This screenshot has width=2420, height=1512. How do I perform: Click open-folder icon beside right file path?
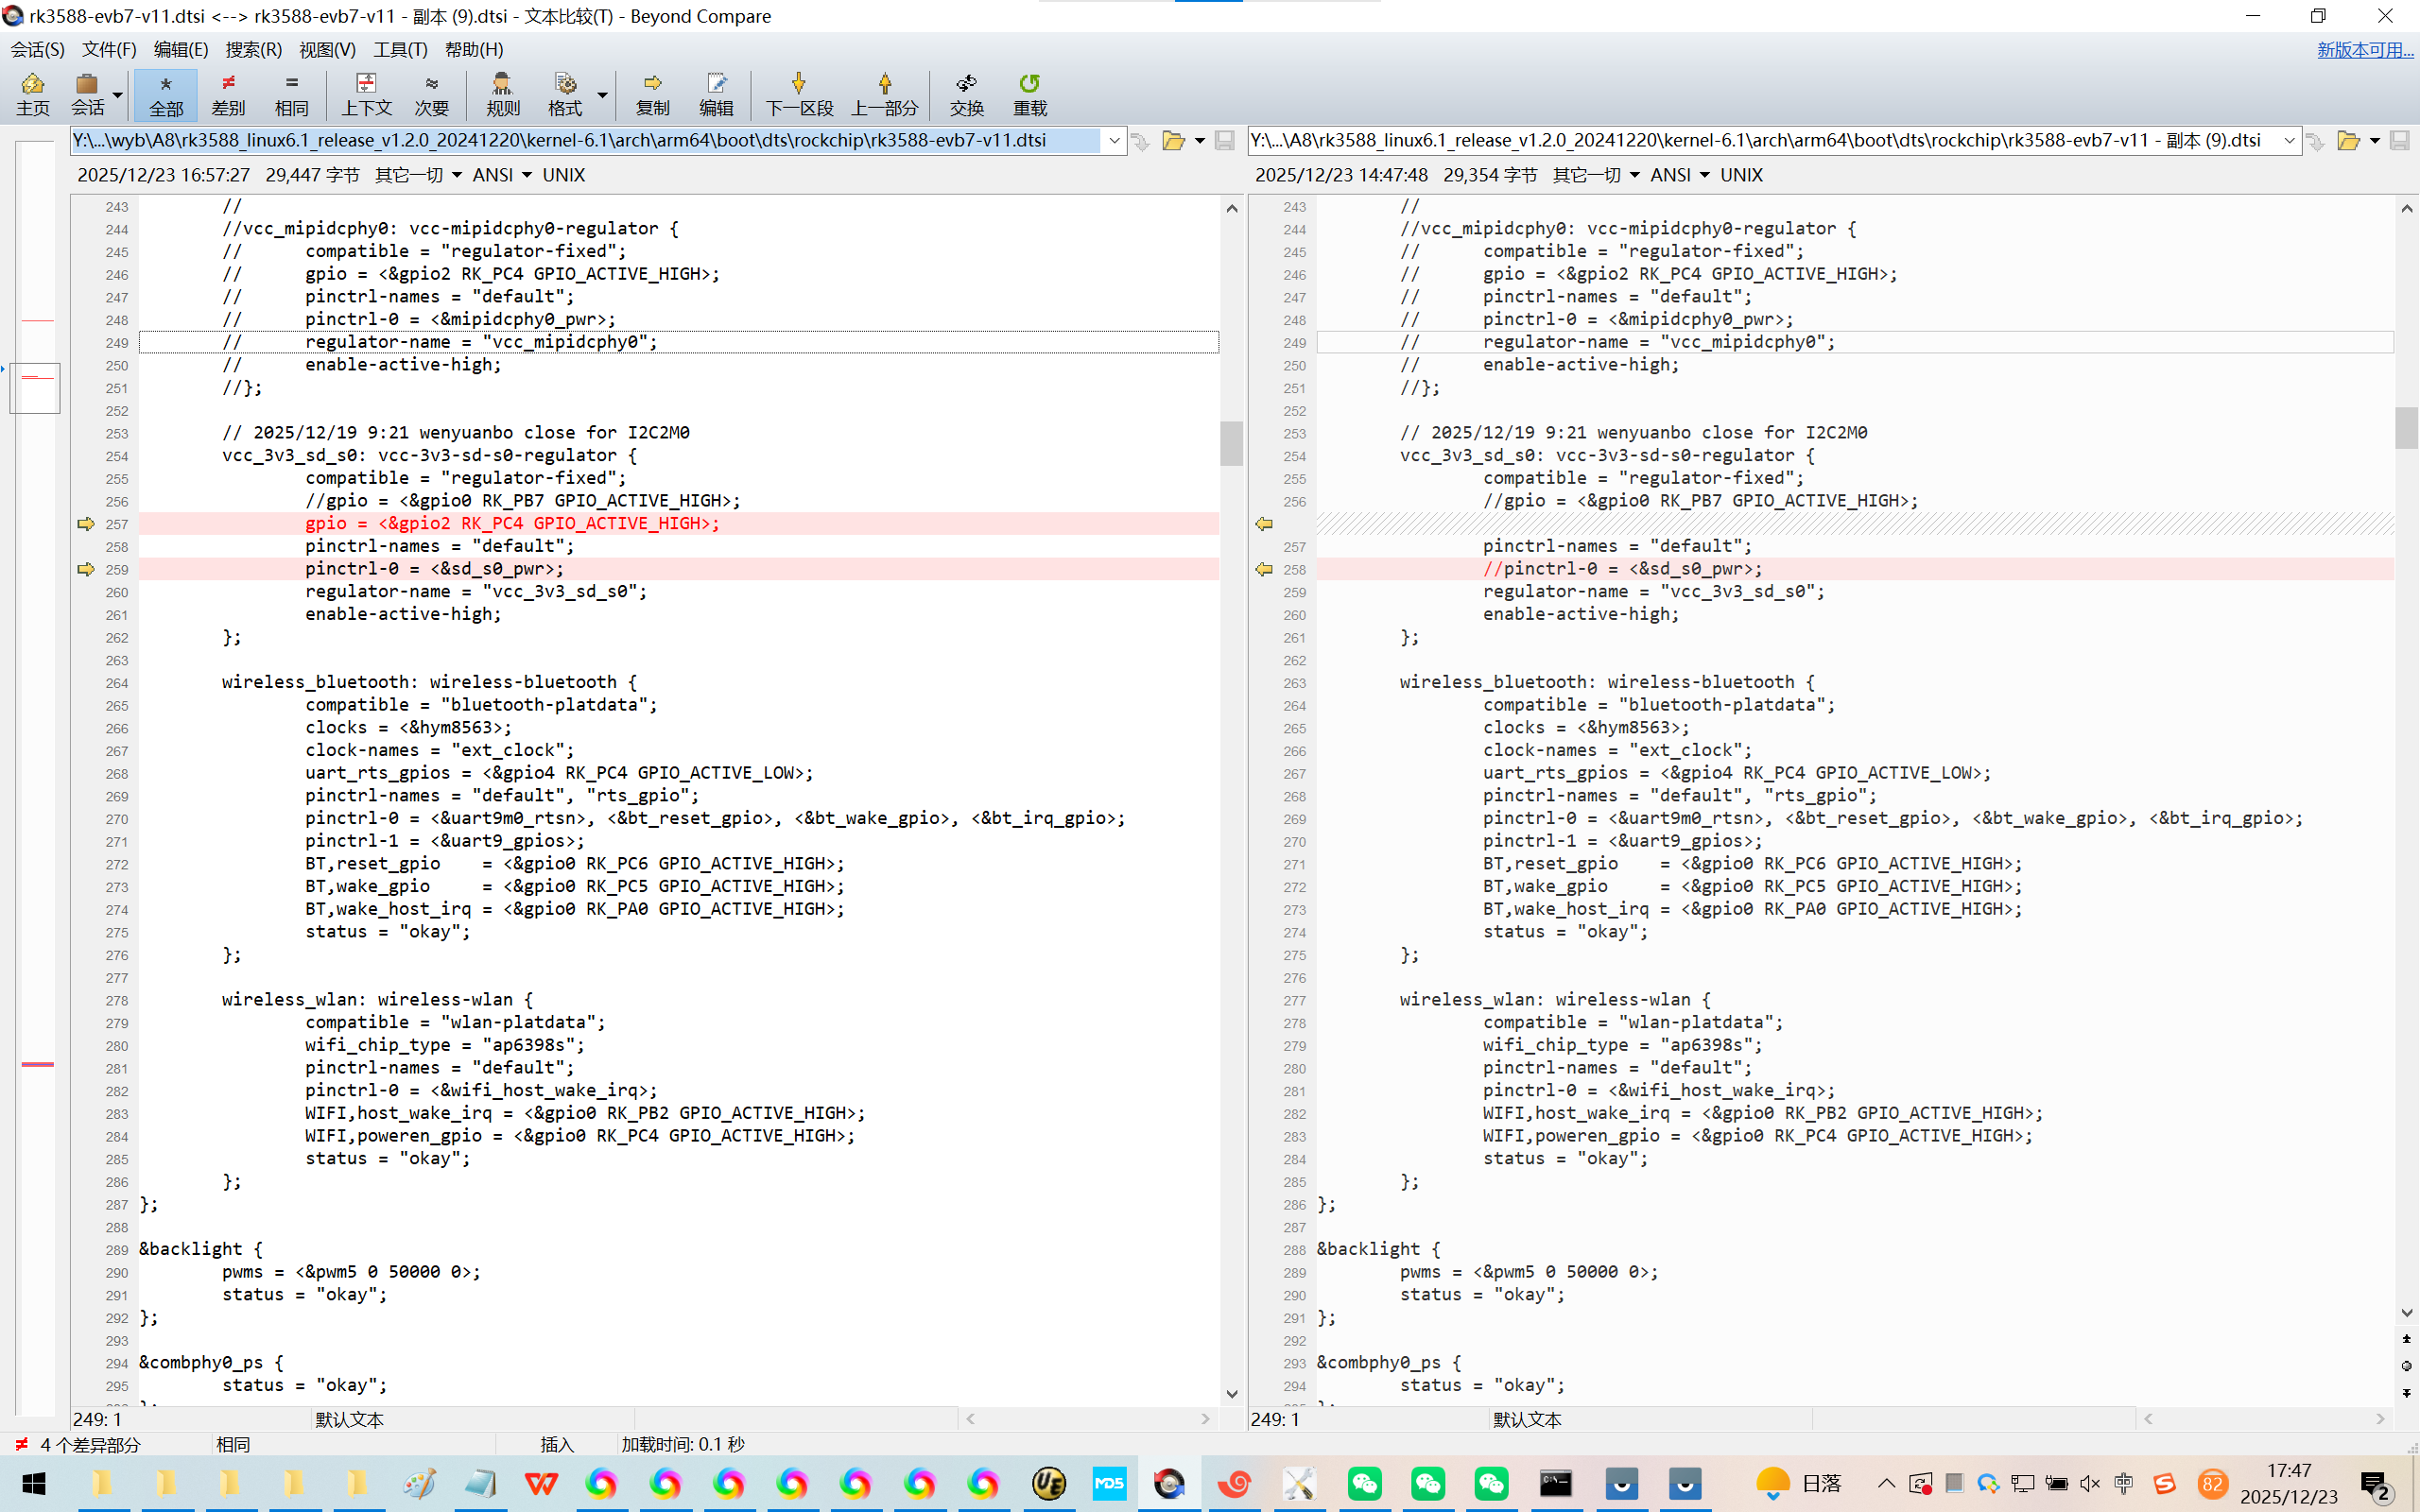[2347, 141]
